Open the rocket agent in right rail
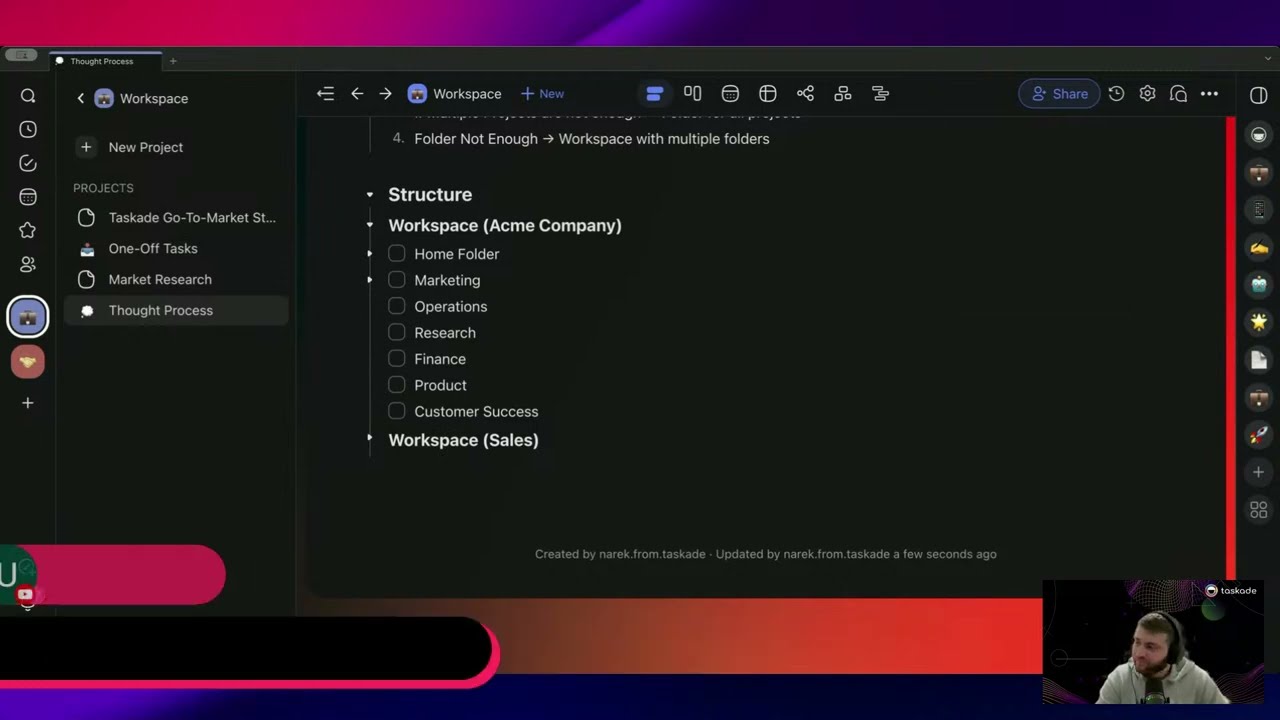Image resolution: width=1280 pixels, height=720 pixels. pyautogui.click(x=1259, y=435)
